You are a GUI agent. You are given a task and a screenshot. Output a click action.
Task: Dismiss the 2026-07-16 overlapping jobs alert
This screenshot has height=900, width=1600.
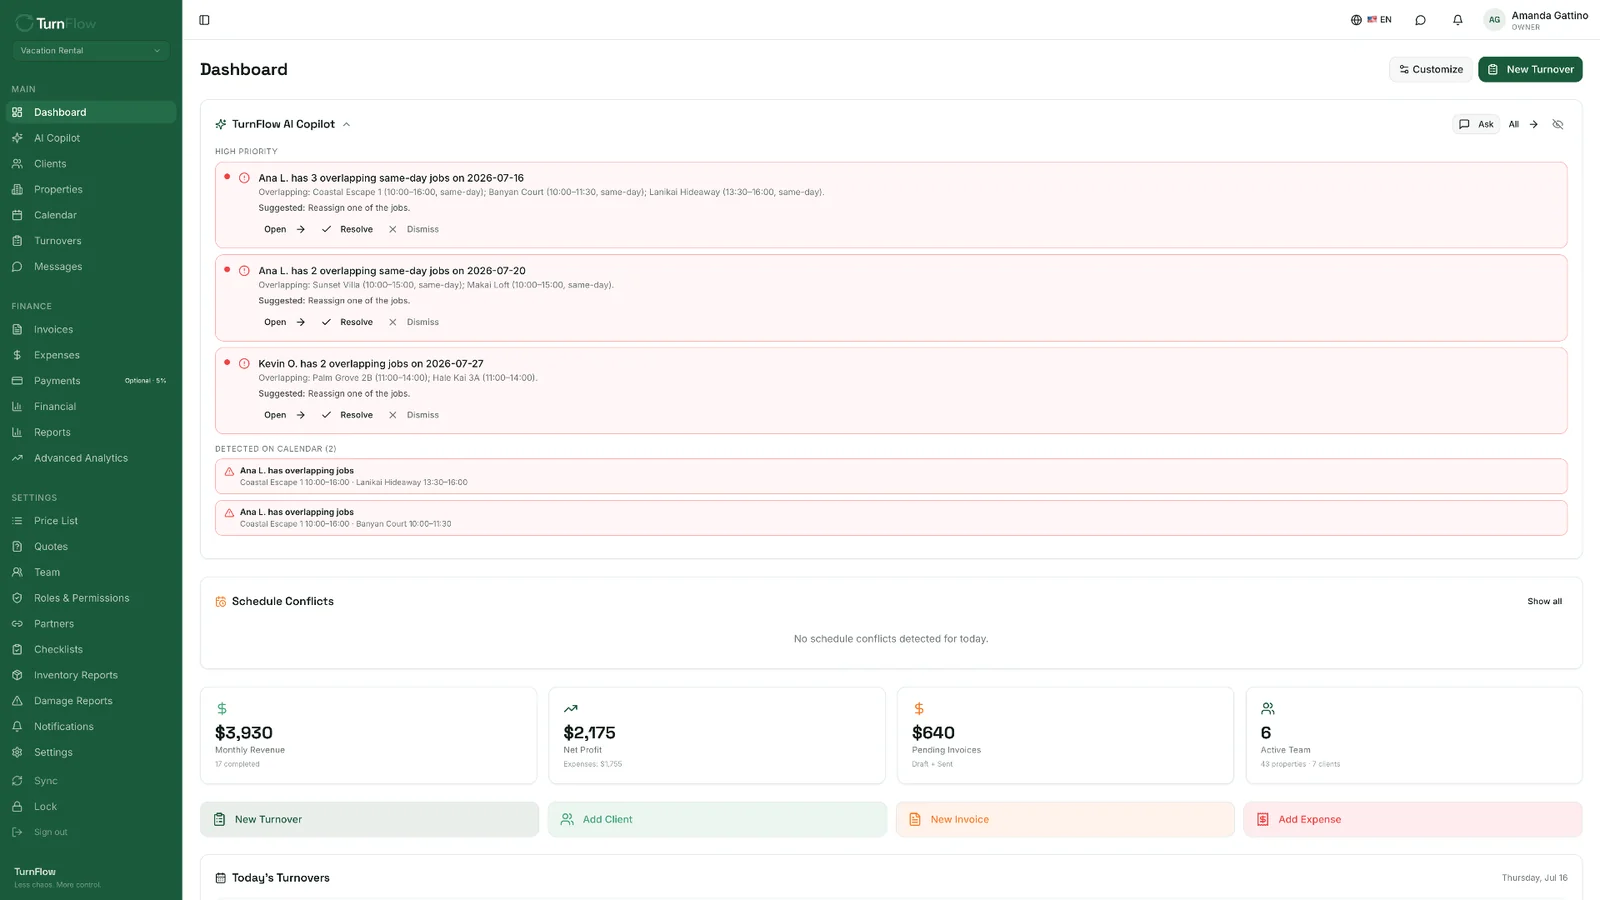pos(414,229)
